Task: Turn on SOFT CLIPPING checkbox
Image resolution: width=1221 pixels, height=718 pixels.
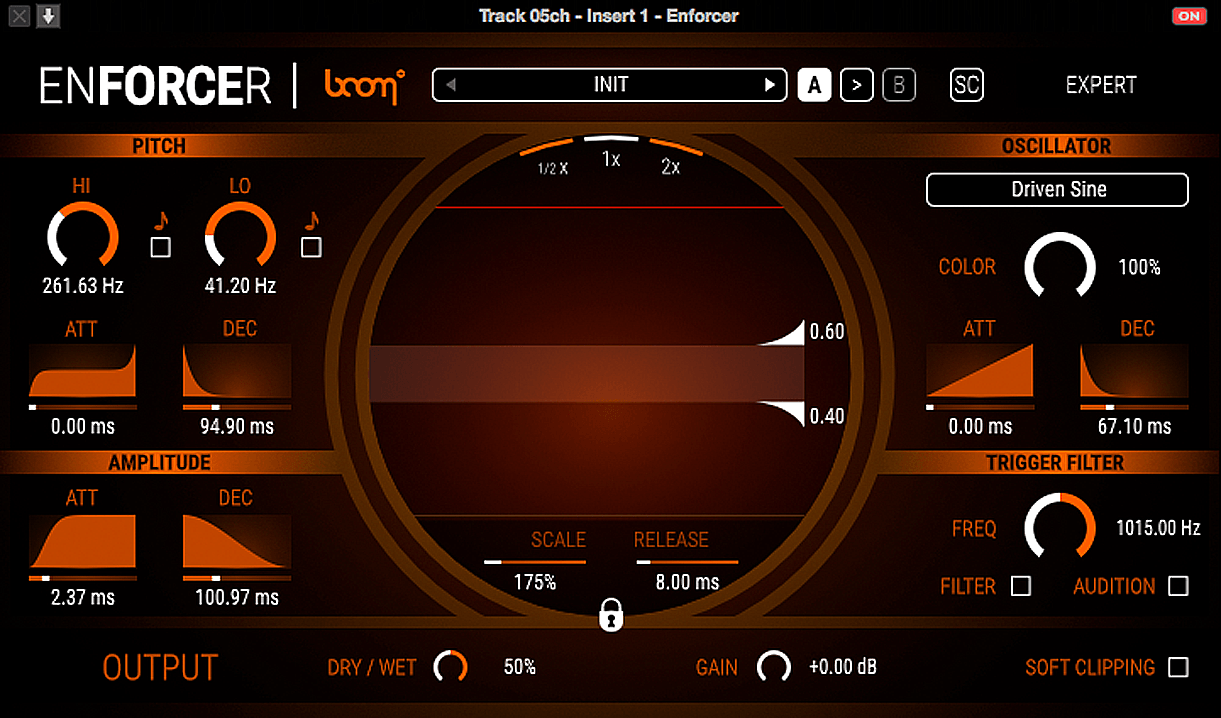Action: (1179, 668)
